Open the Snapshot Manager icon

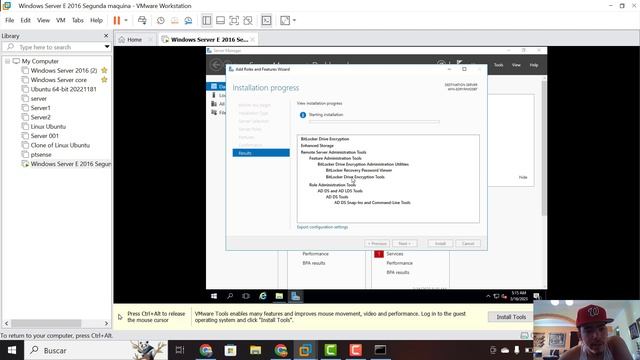click(188, 20)
